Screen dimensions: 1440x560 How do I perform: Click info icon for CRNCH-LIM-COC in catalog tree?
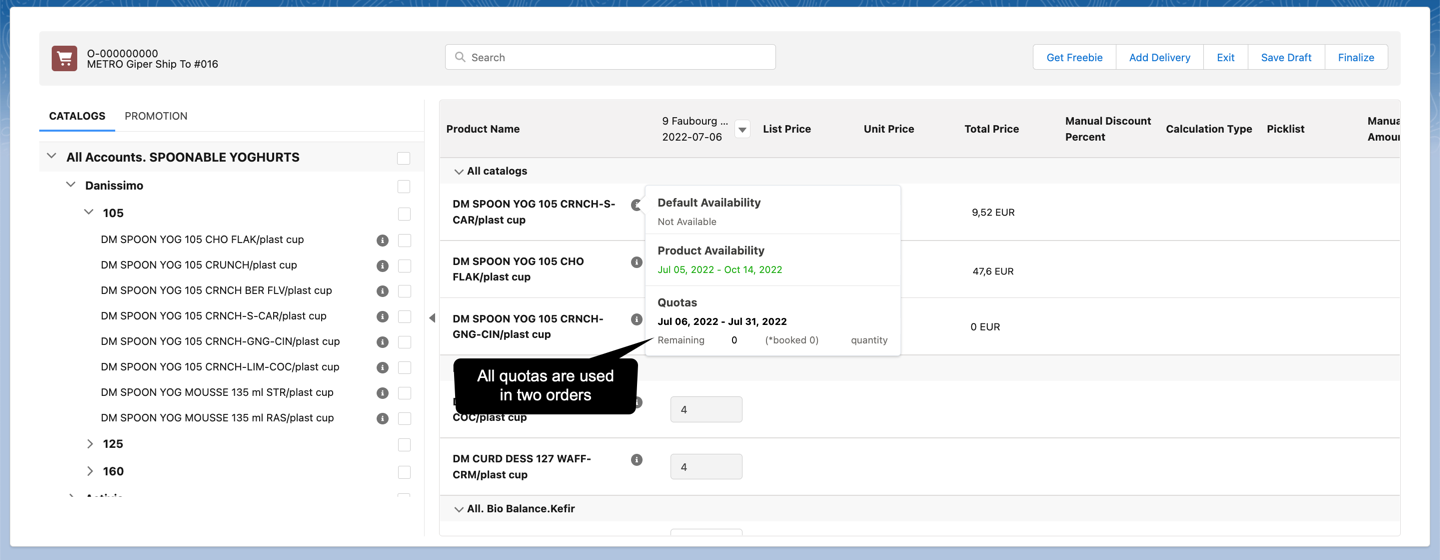(x=382, y=367)
